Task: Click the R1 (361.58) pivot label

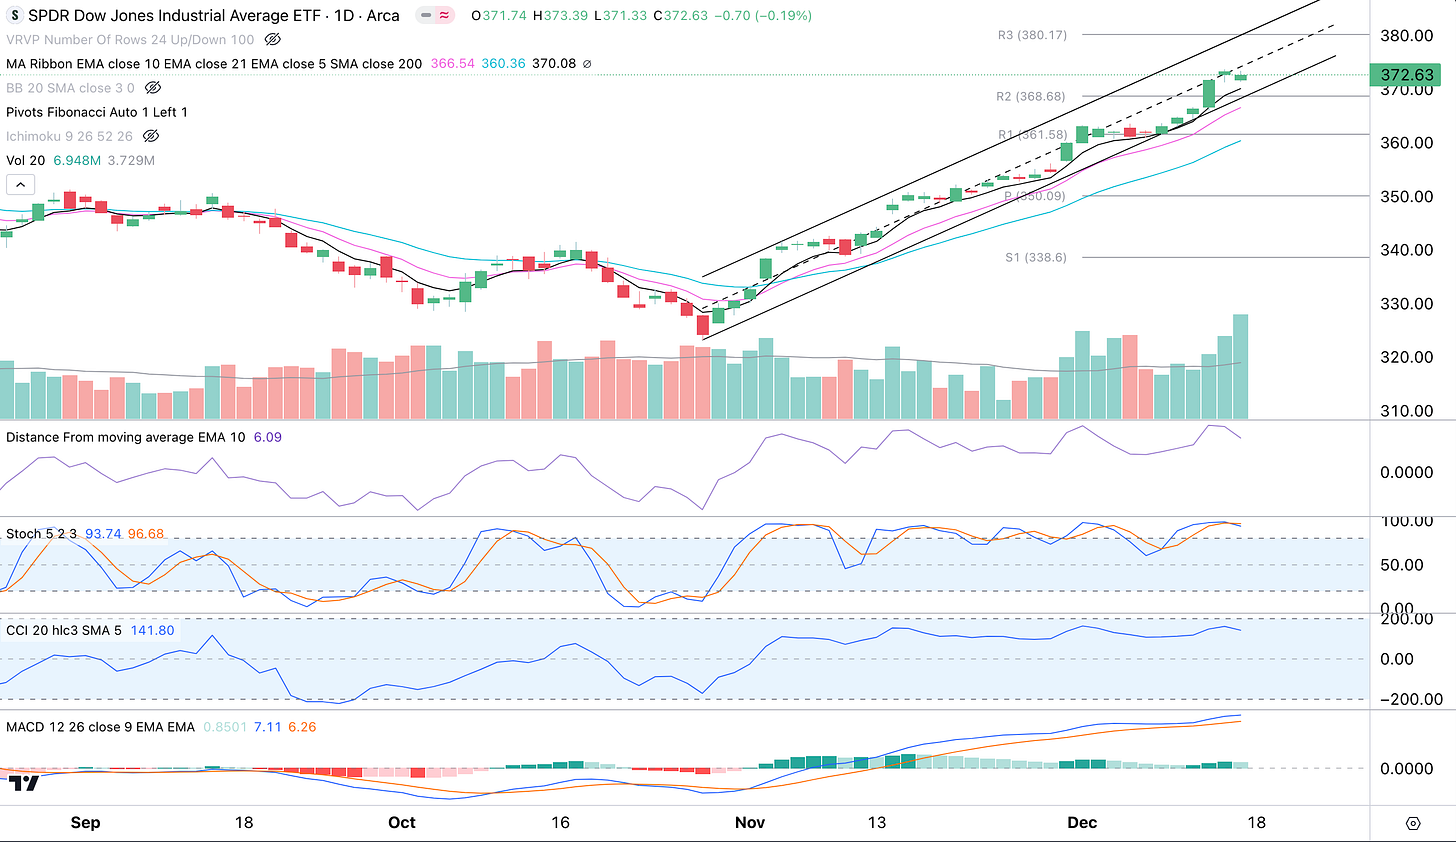Action: (1033, 135)
